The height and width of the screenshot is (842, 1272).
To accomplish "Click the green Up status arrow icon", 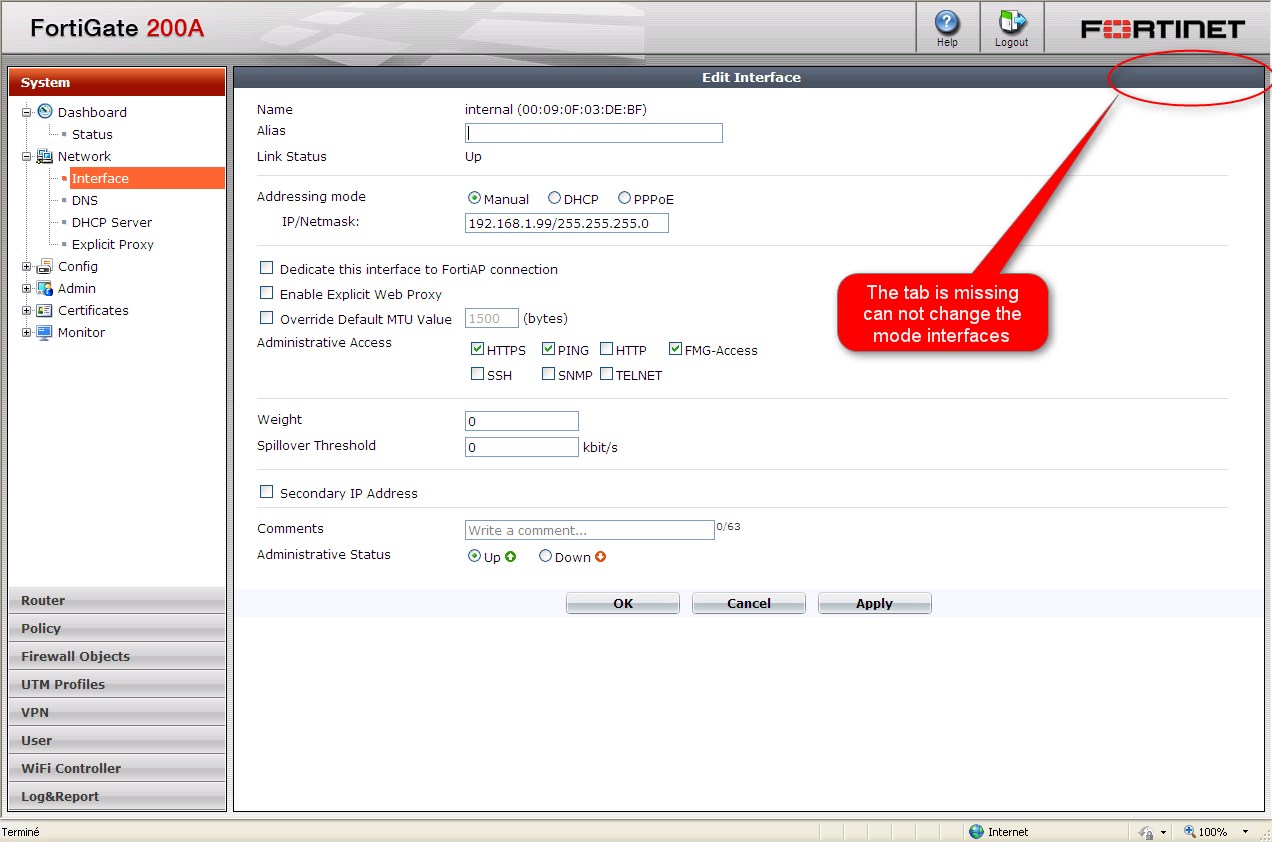I will pos(511,557).
